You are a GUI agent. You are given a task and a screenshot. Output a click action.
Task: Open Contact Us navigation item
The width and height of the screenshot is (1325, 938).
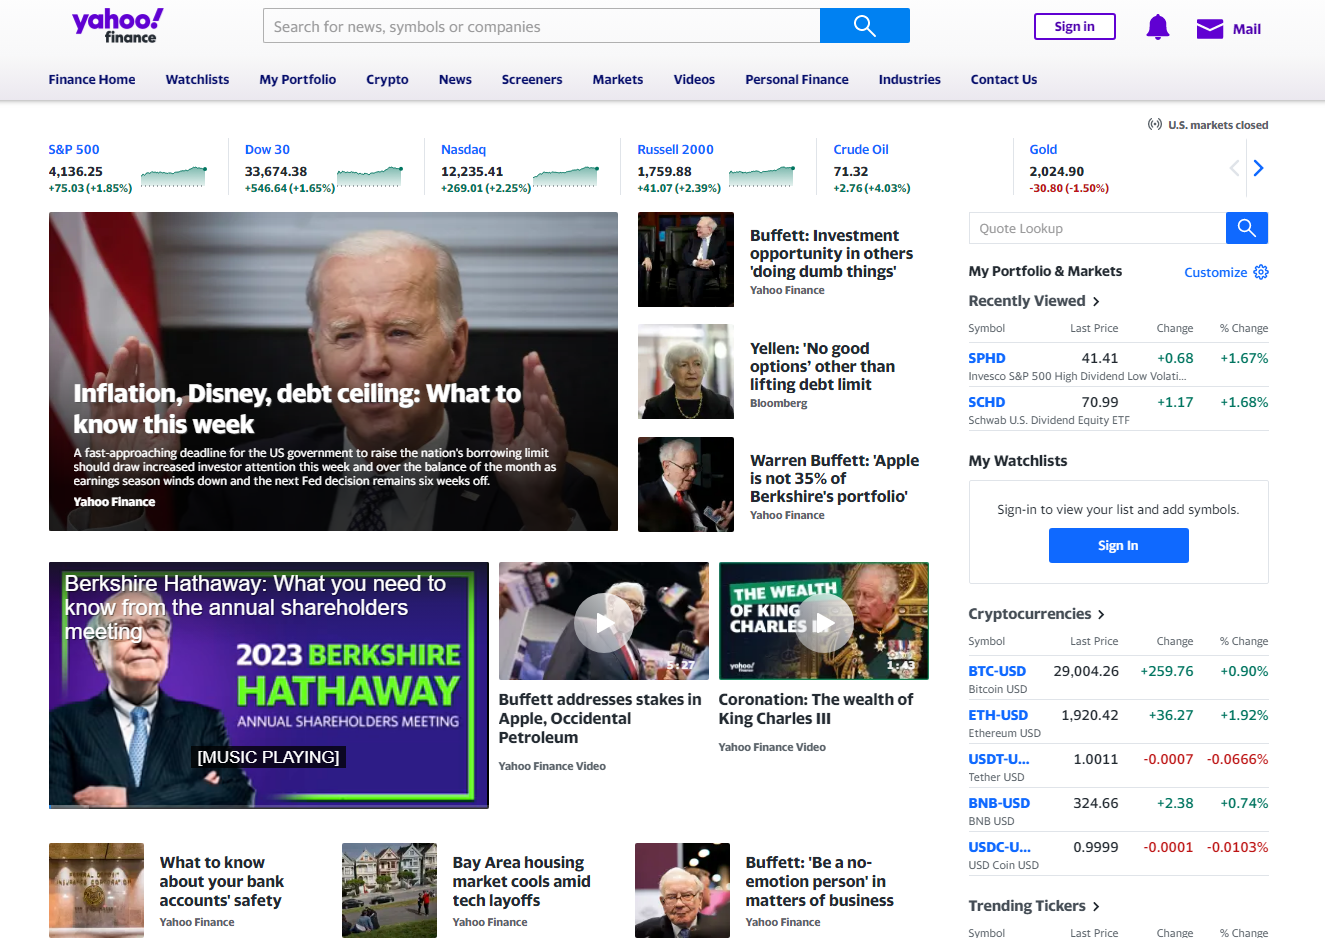[x=1003, y=80]
